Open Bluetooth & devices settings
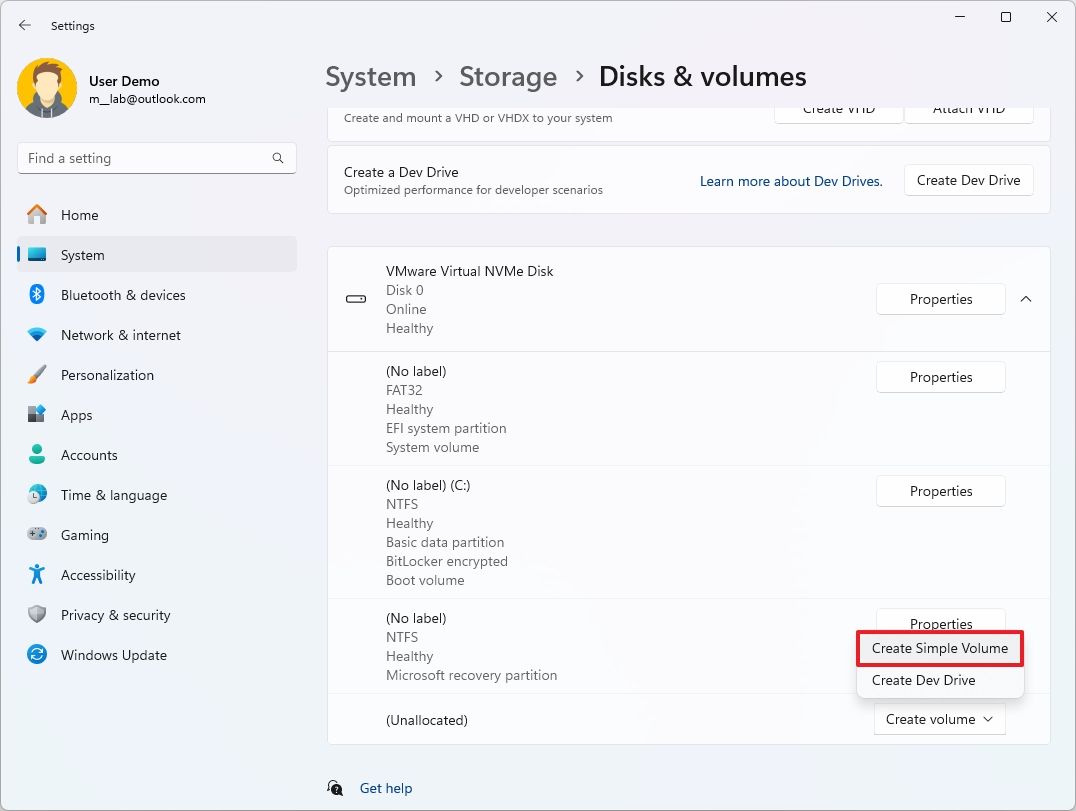The height and width of the screenshot is (811, 1076). click(122, 295)
